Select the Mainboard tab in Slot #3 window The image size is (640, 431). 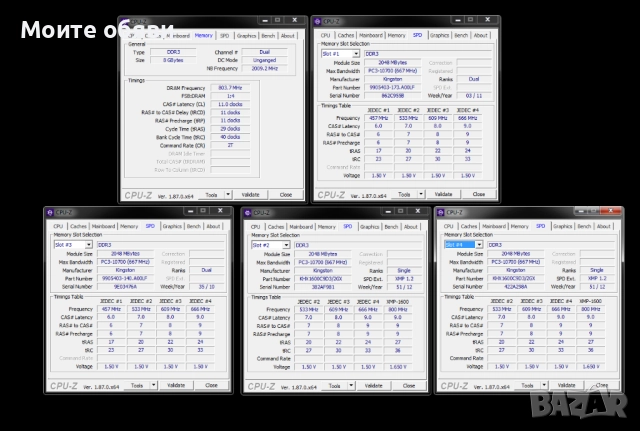tap(104, 226)
